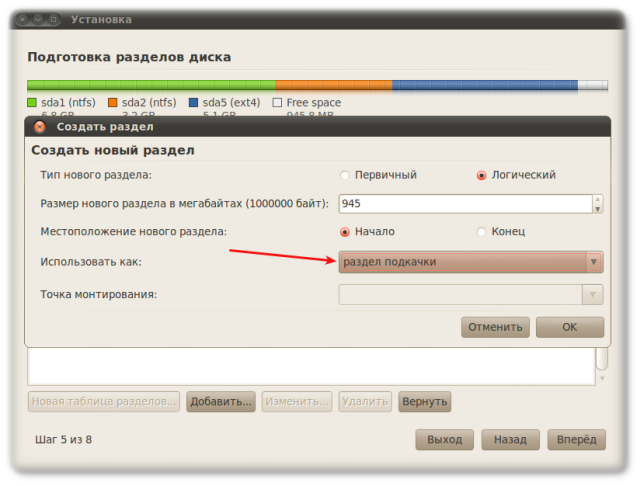Image resolution: width=640 pixels, height=486 pixels.
Task: Click the Добавить... button
Action: [x=221, y=402]
